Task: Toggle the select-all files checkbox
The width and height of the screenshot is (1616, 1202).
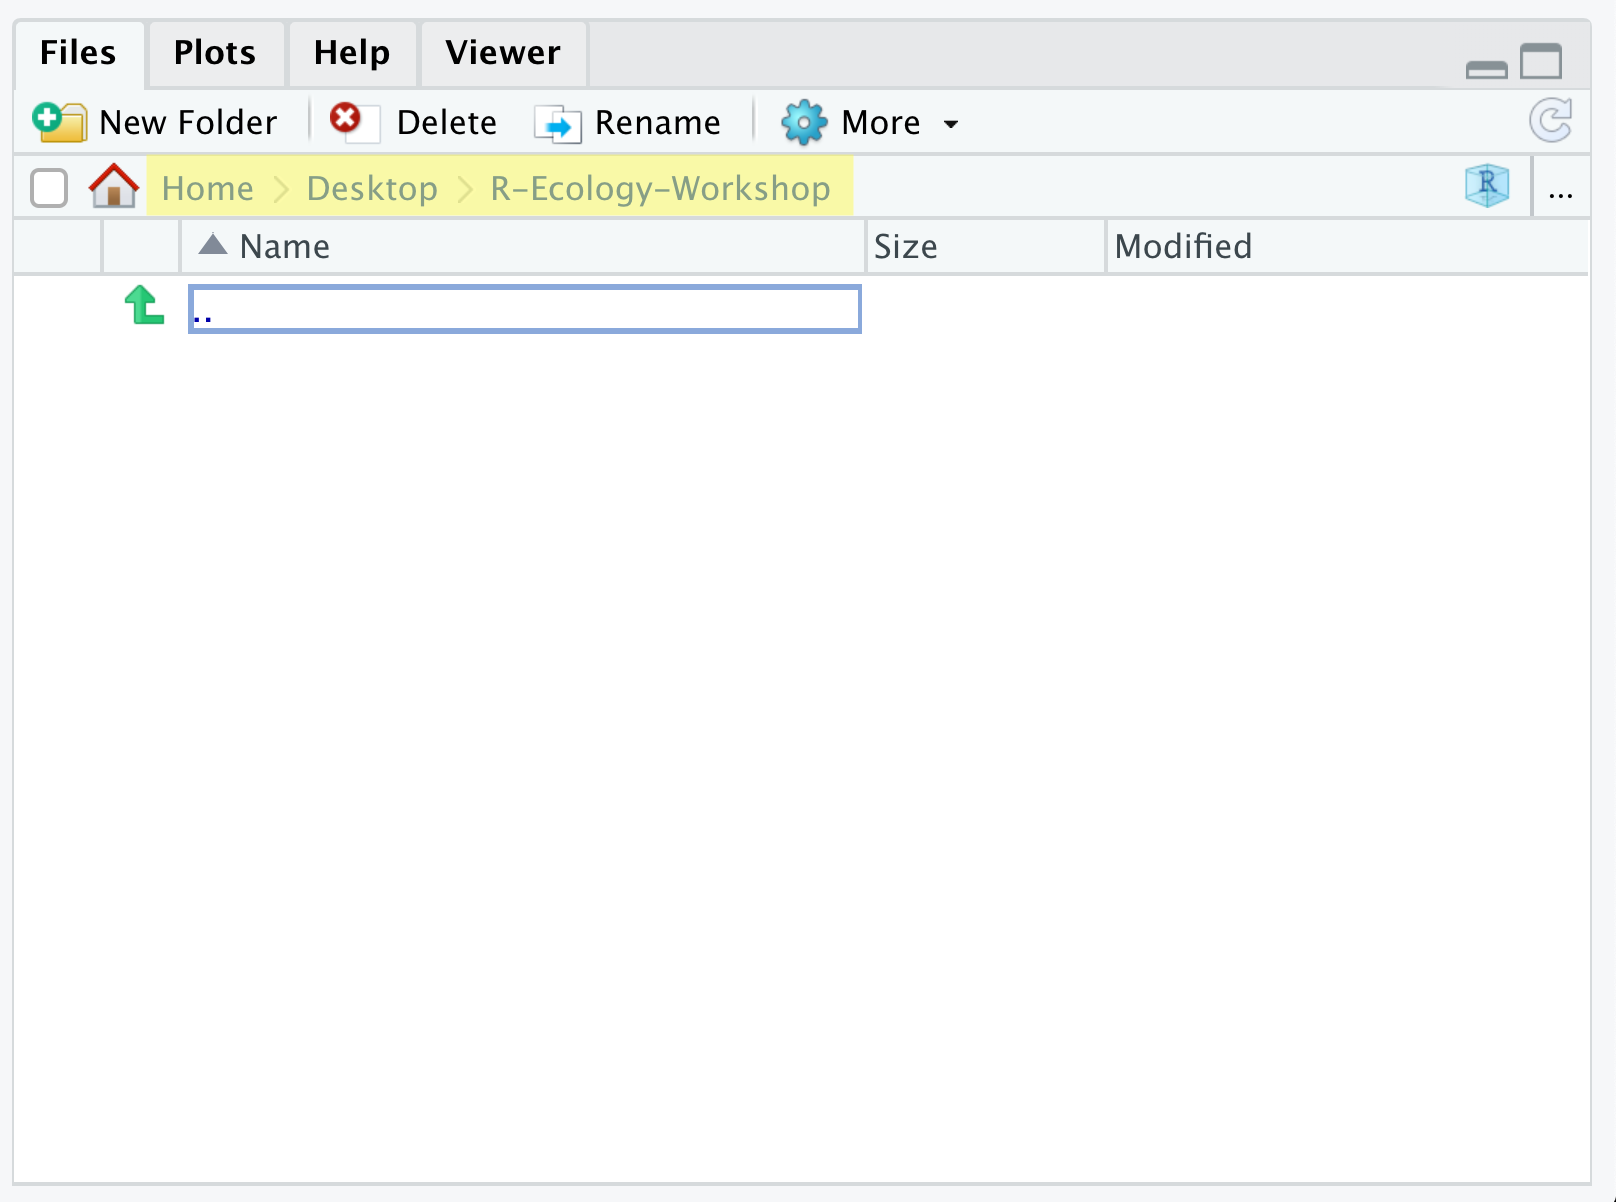Action: [47, 187]
